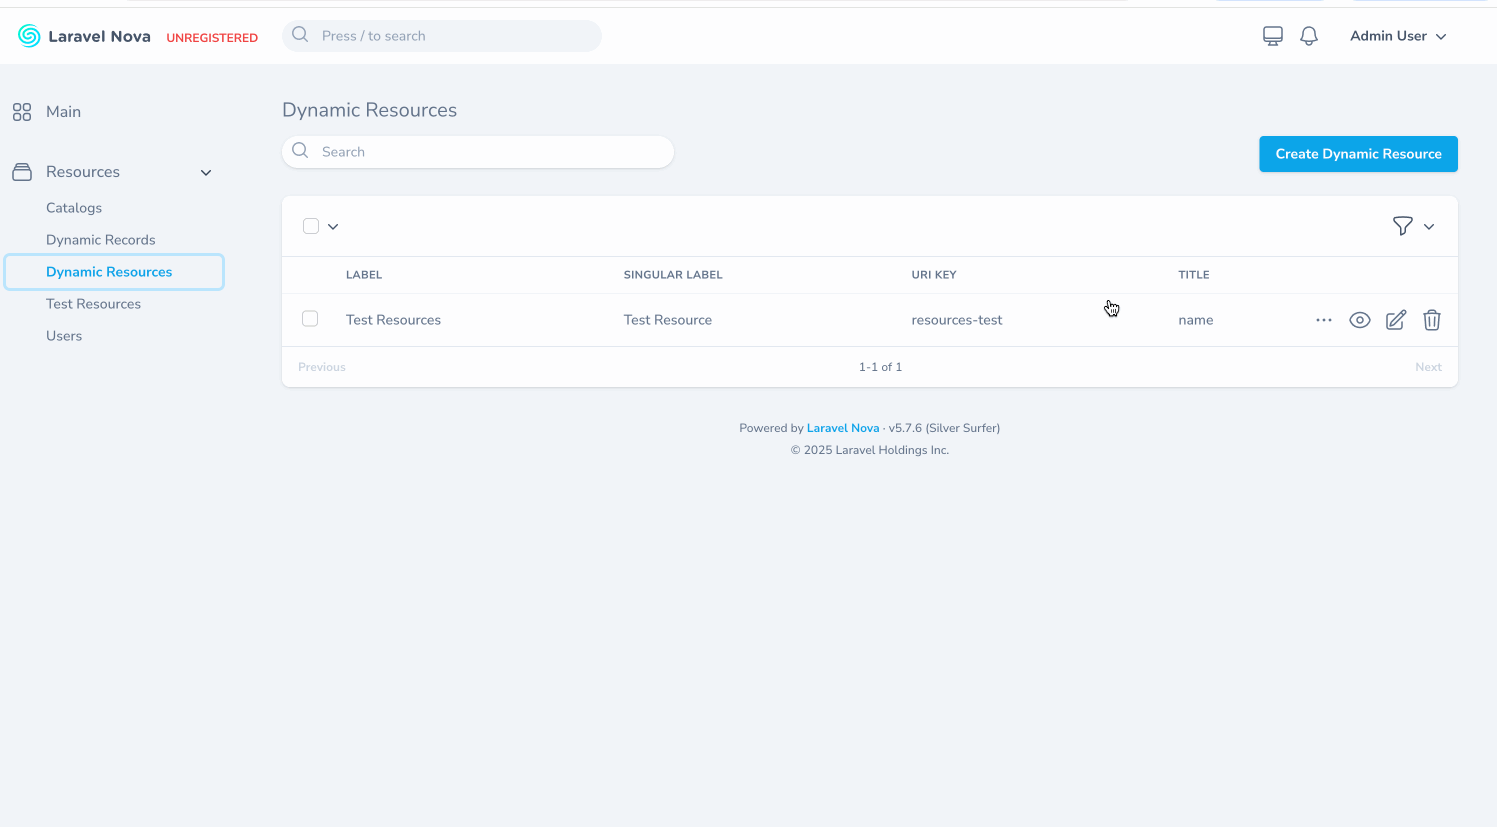Image resolution: width=1497 pixels, height=827 pixels.
Task: Click the Laravel Nova swirl logo
Action: point(29,36)
